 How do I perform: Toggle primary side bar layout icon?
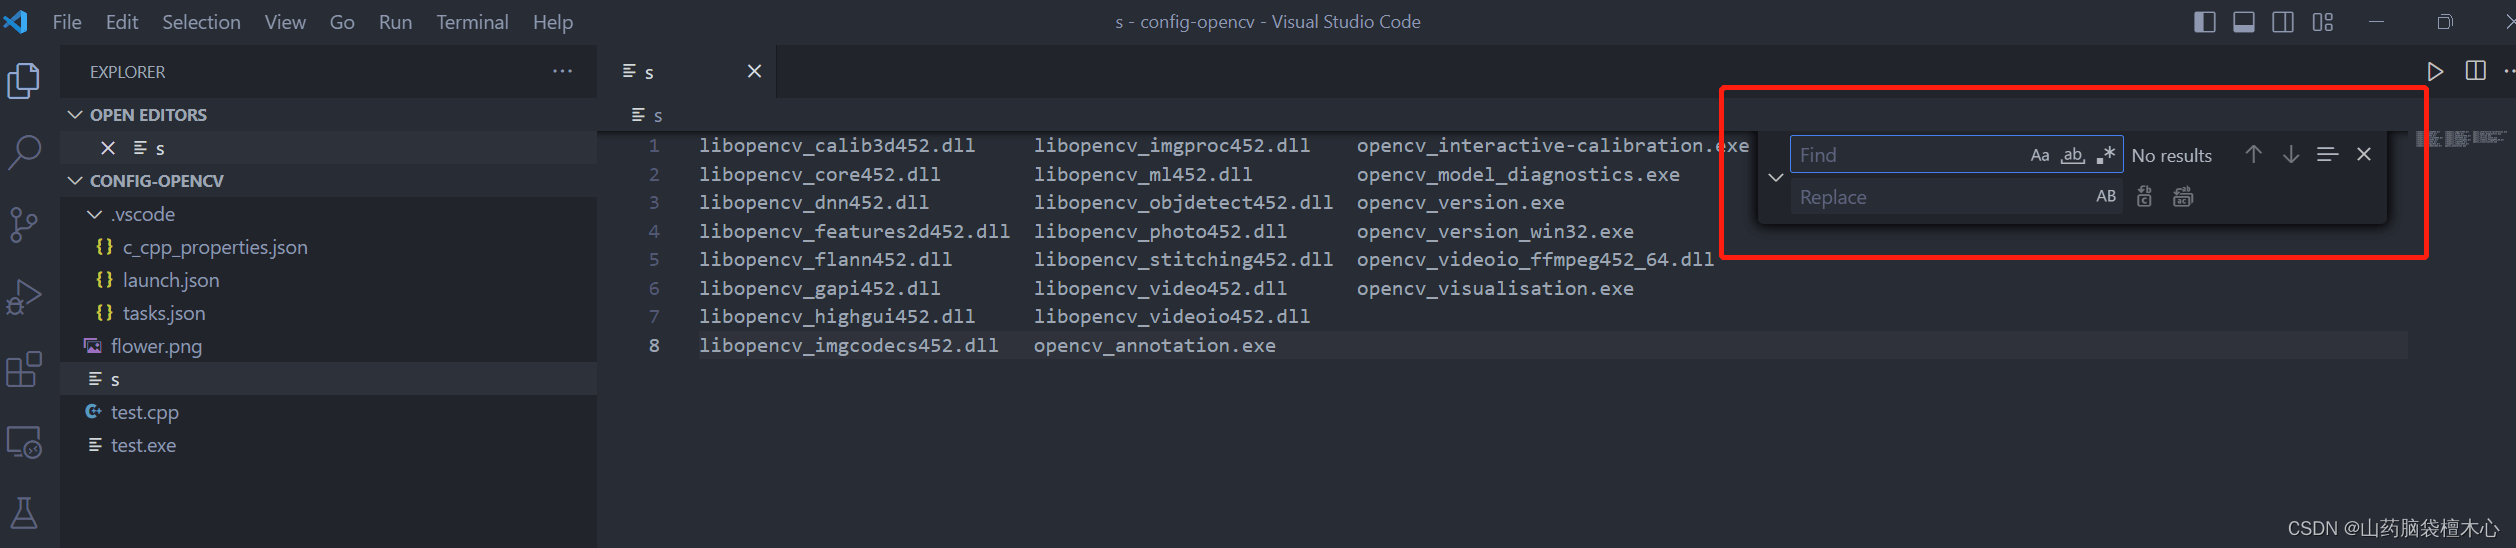2204,22
